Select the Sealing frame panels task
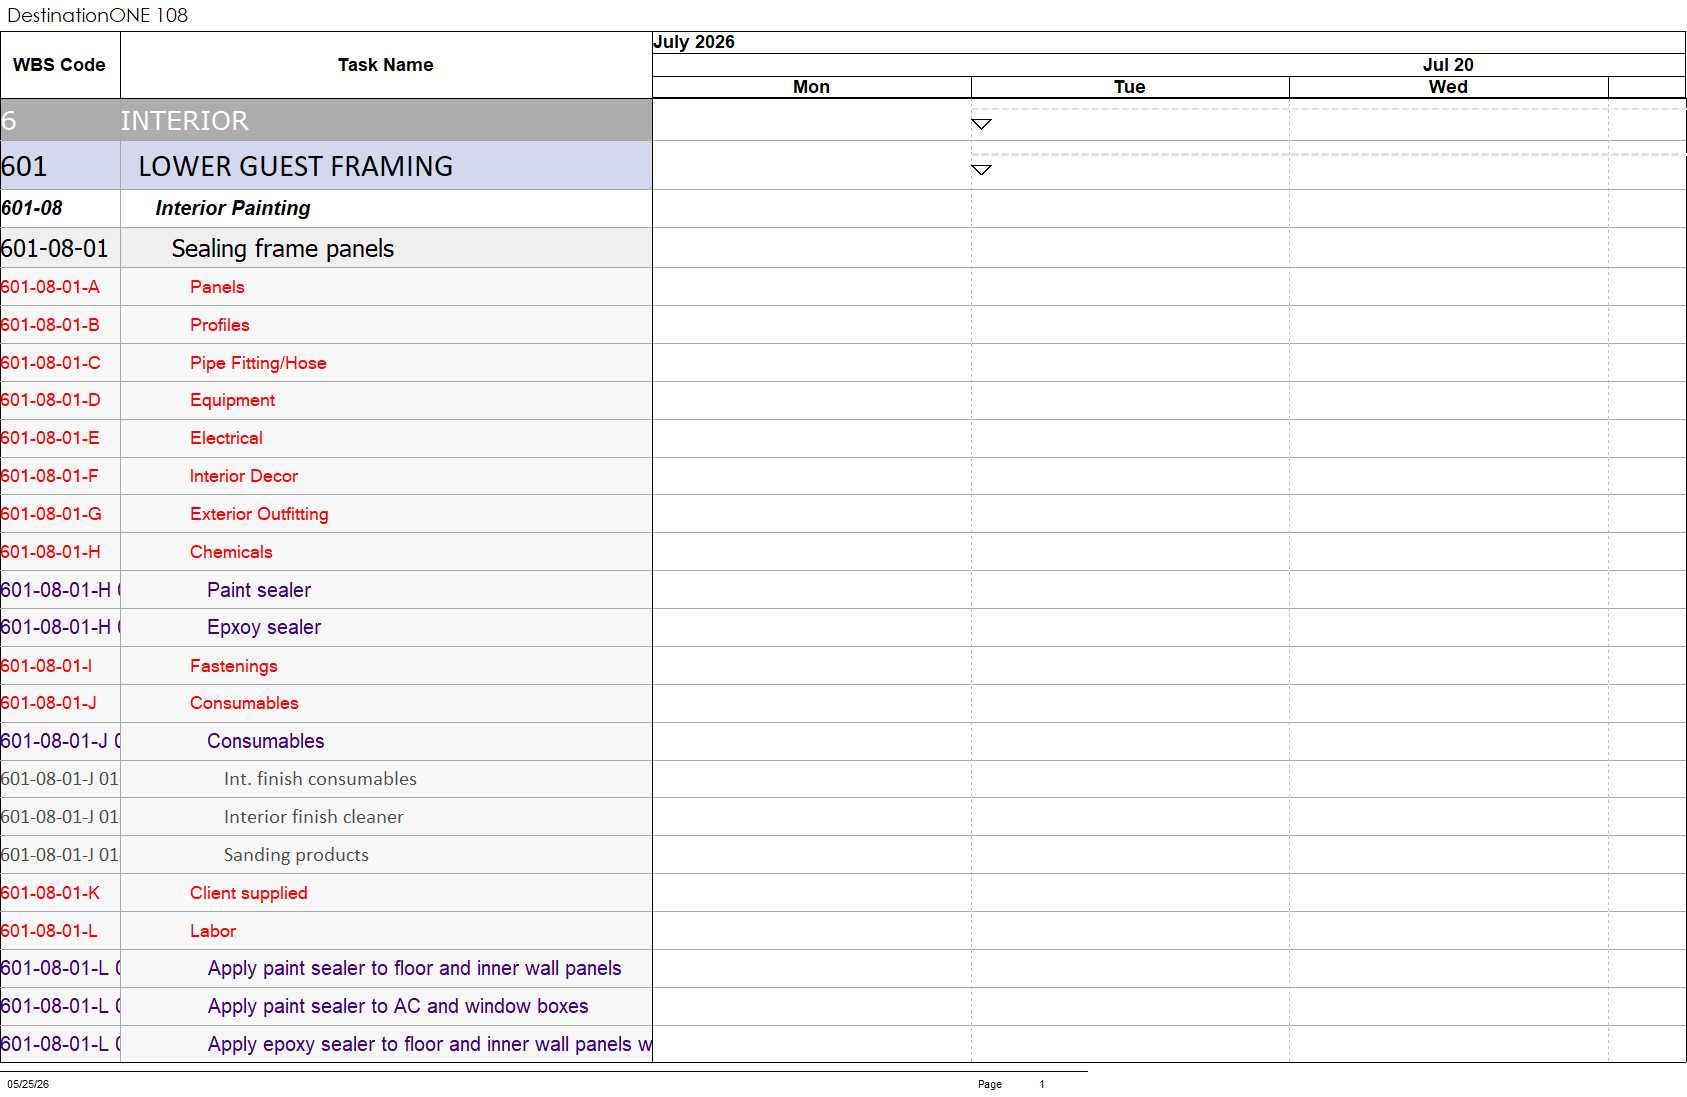Viewport: 1687px width, 1097px height. pos(326,248)
